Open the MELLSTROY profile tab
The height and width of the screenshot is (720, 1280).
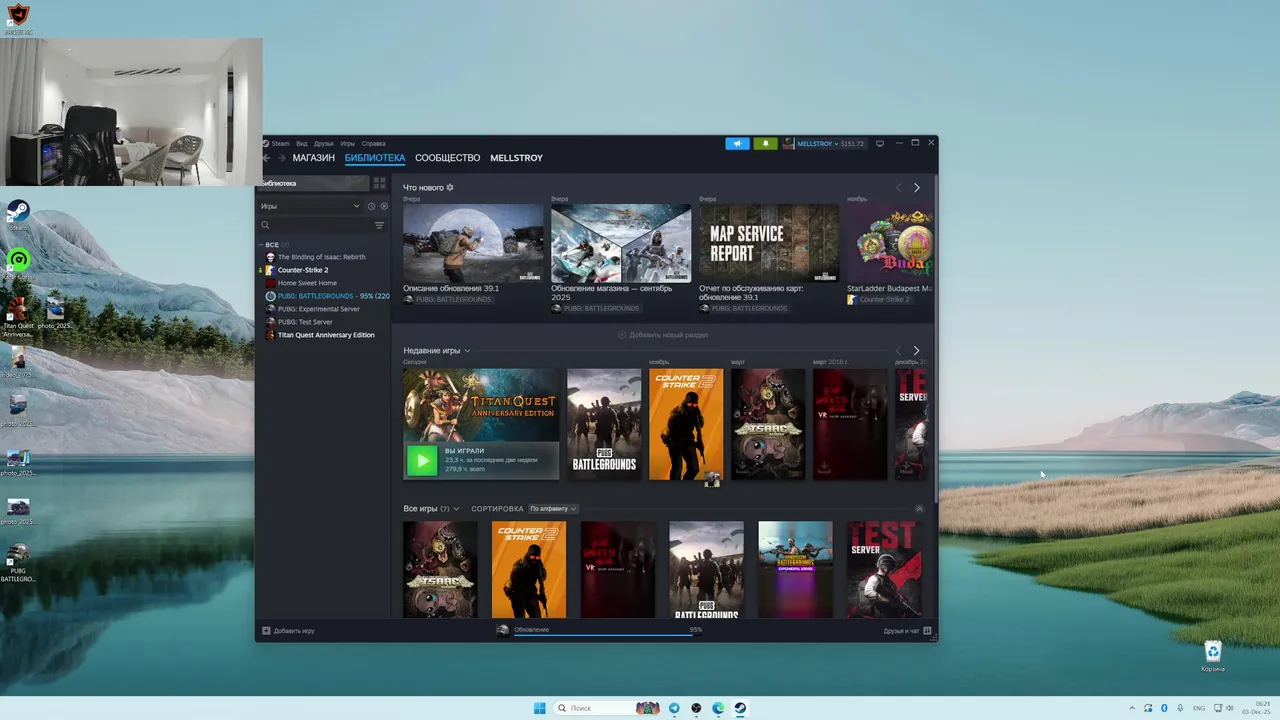pos(516,158)
